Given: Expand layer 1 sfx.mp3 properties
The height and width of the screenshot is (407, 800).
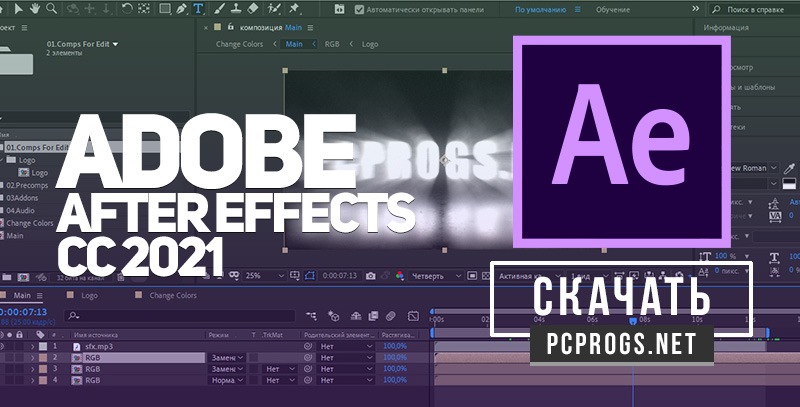Looking at the screenshot, I should (33, 346).
